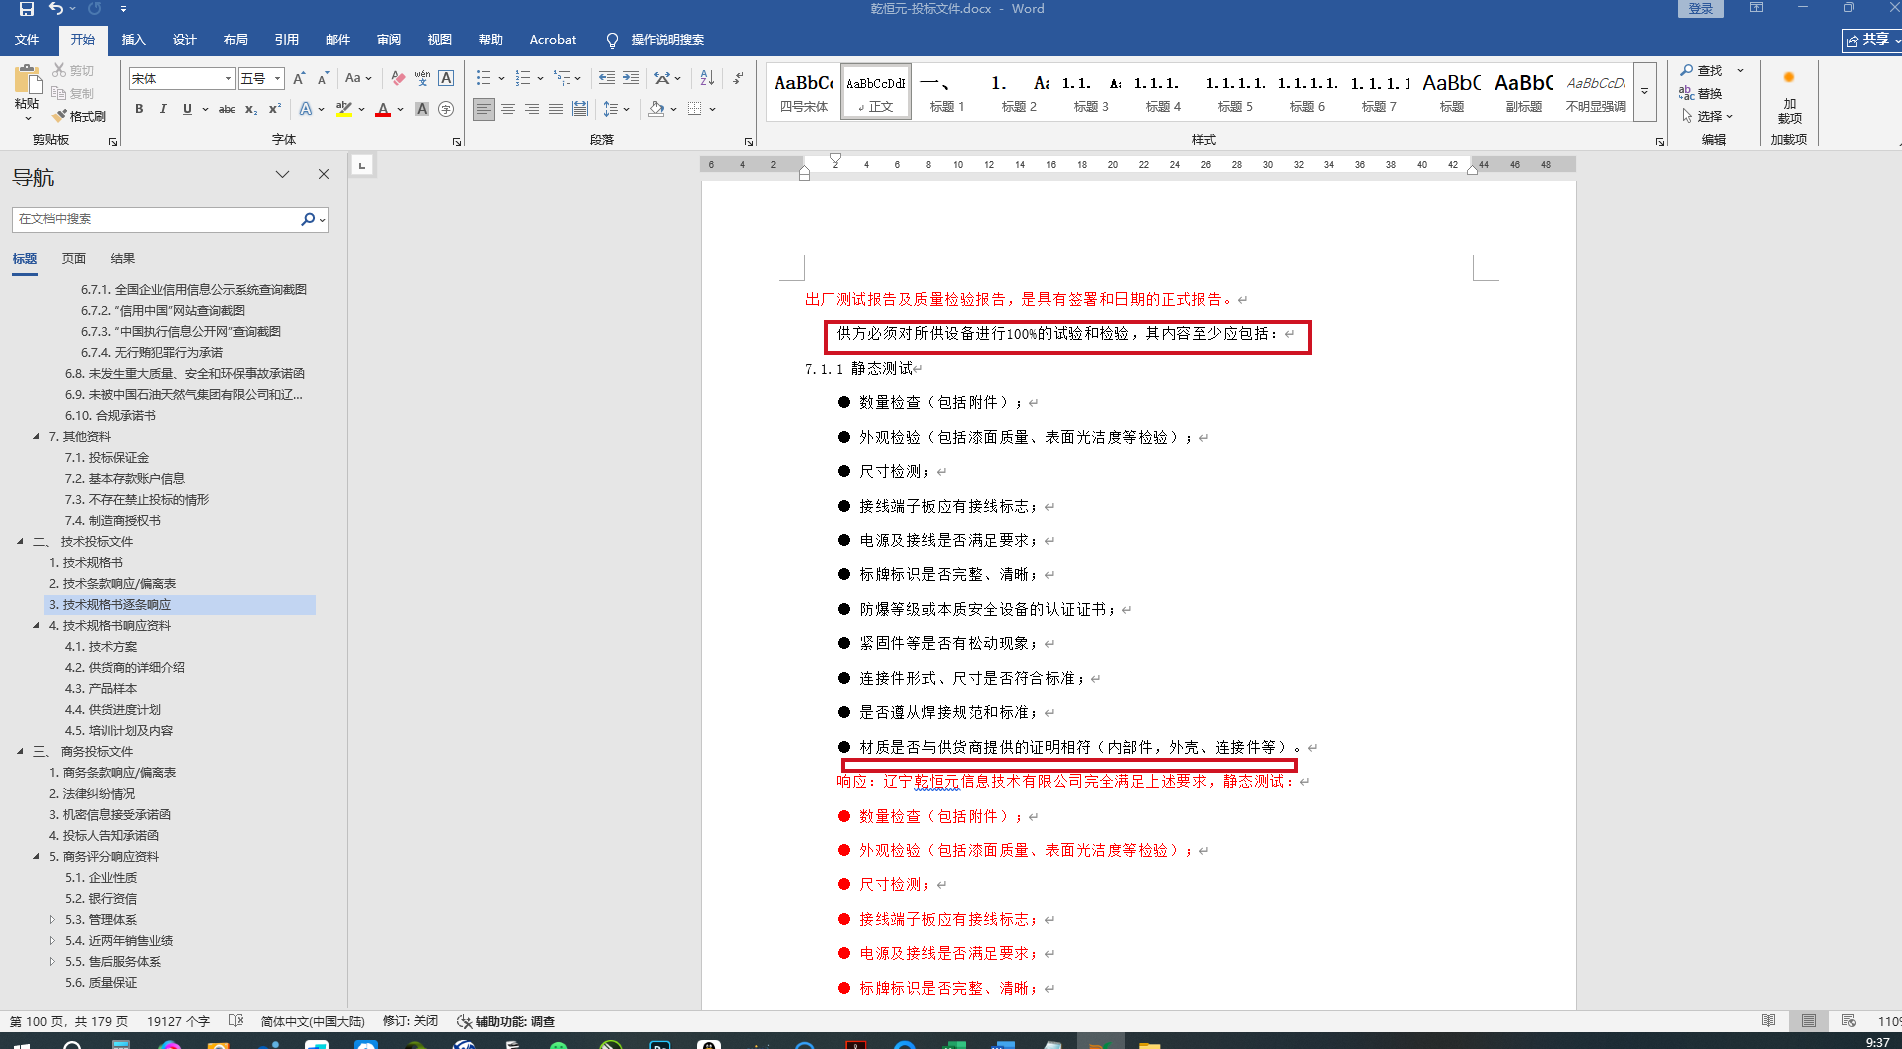Viewport: 1902px width, 1049px height.
Task: Apply distributed alignment to the paragraph
Action: click(x=580, y=109)
